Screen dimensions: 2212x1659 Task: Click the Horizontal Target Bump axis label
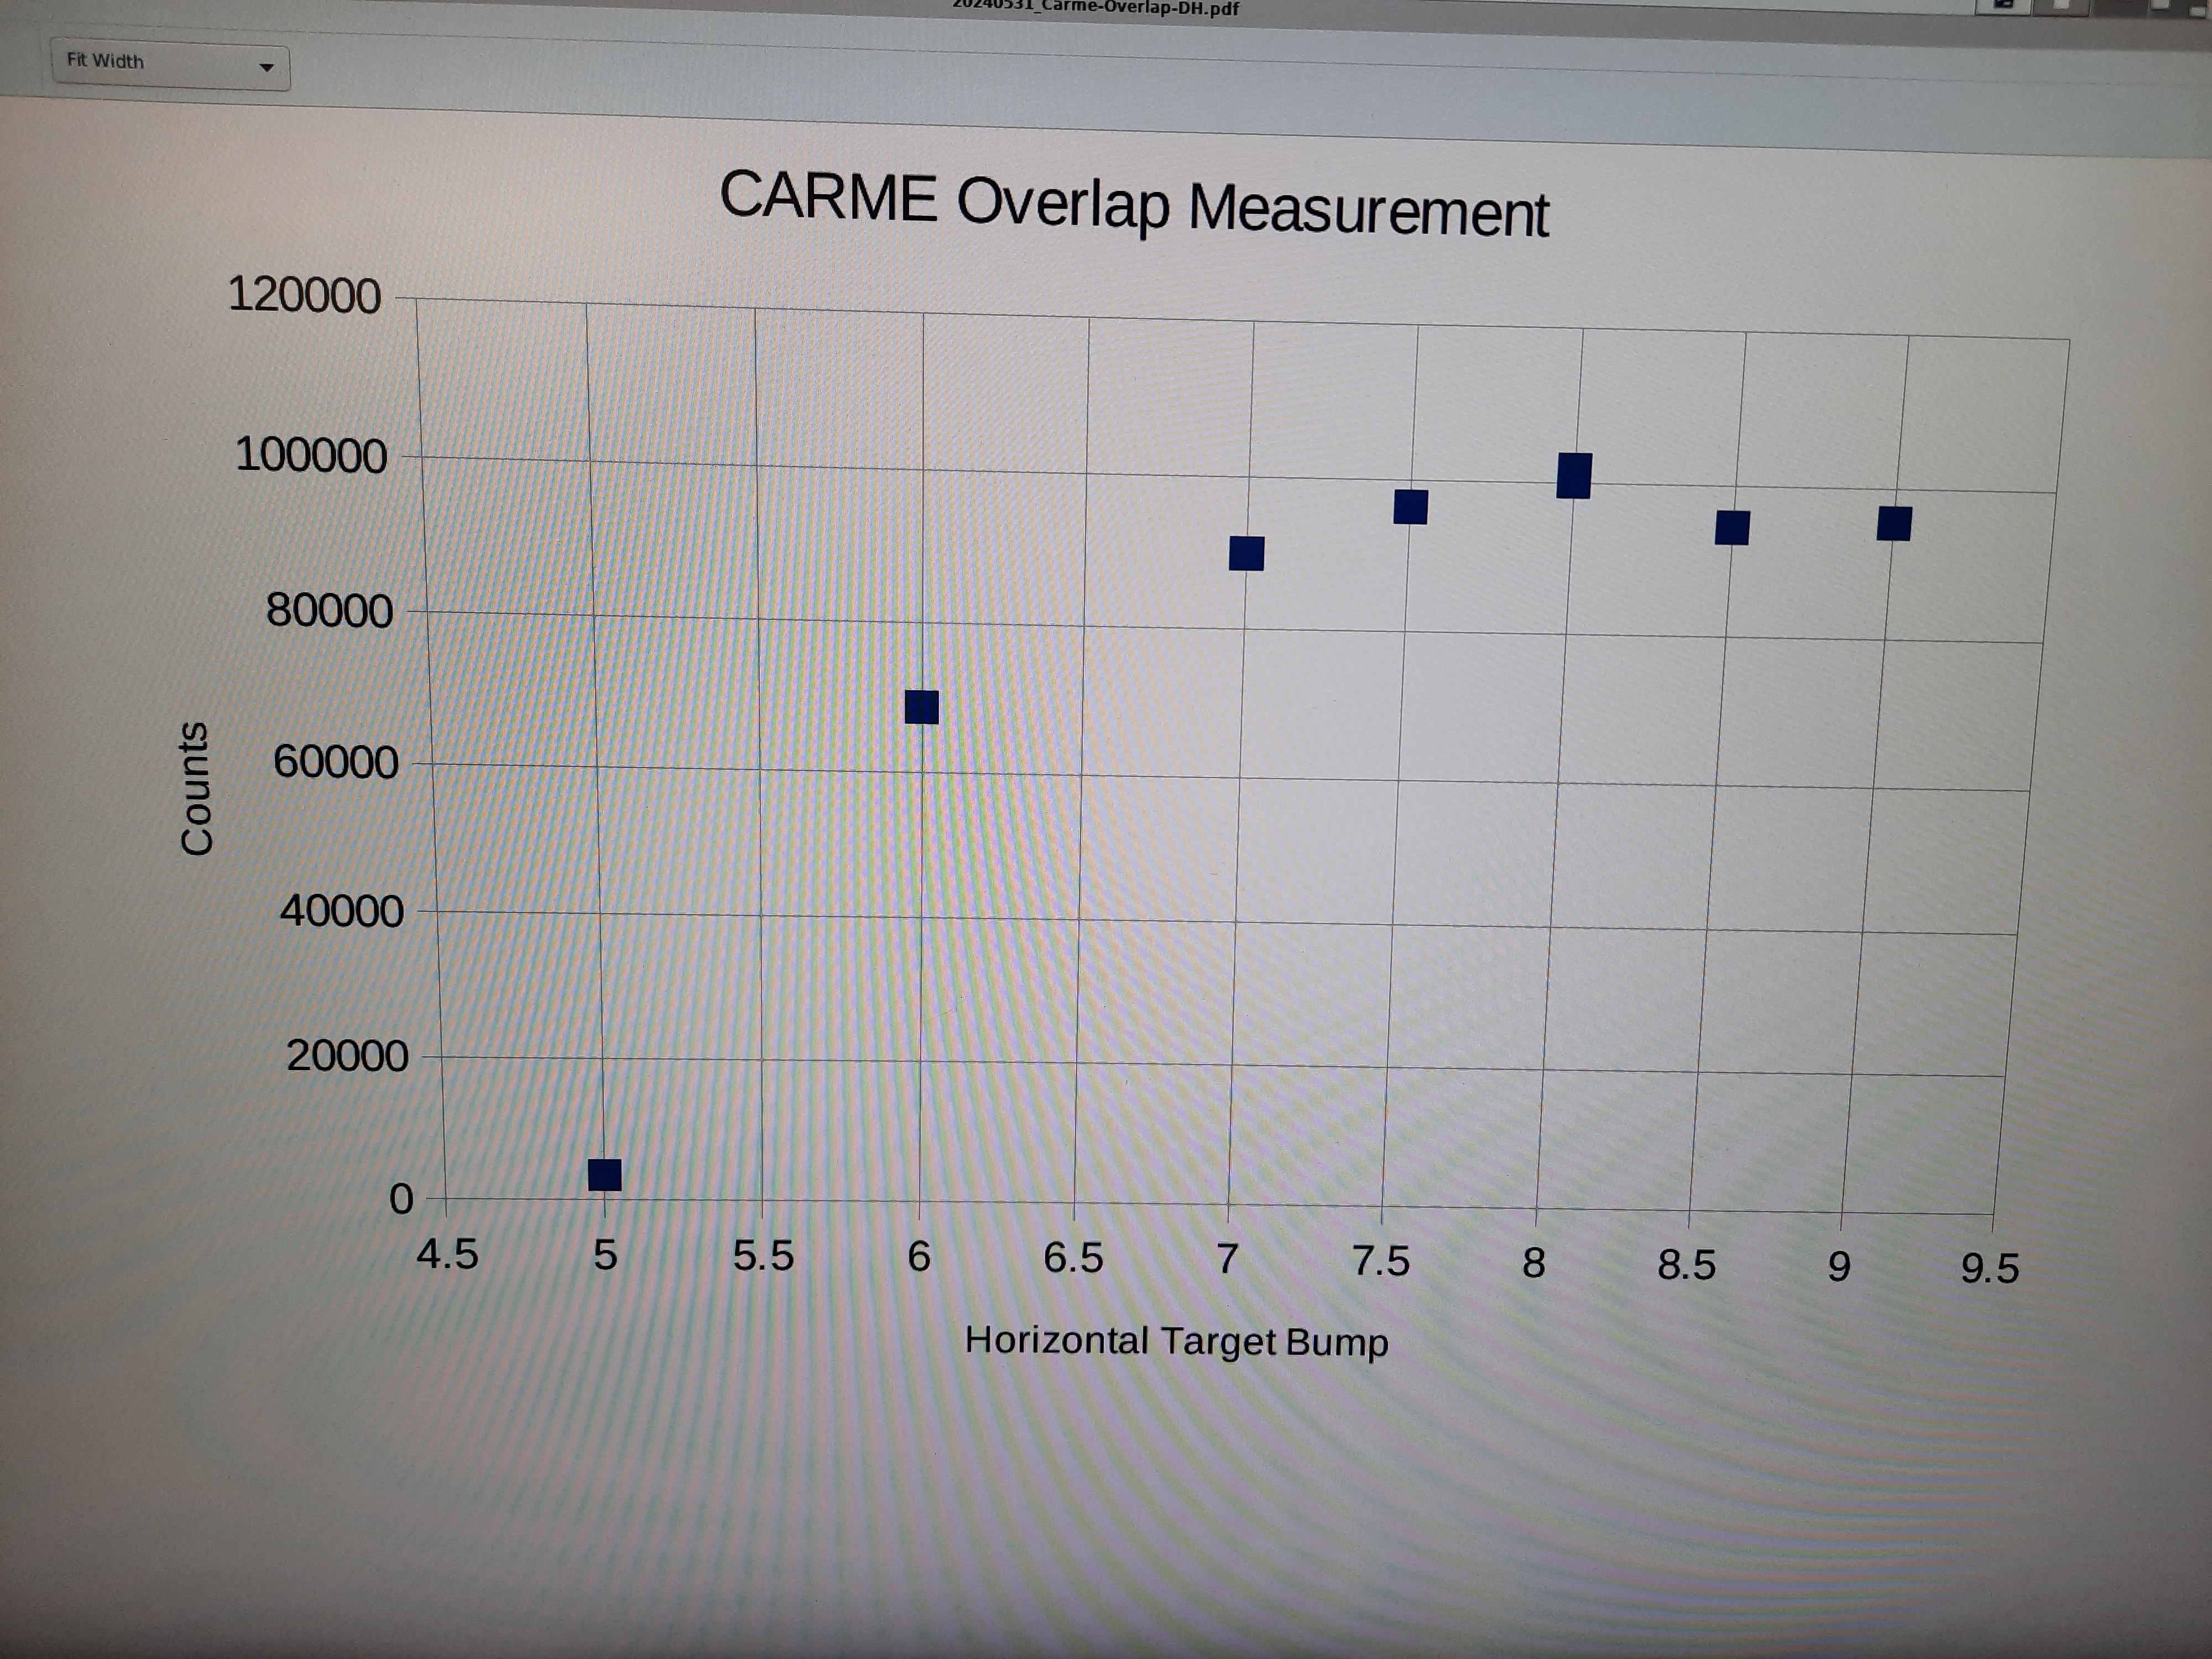click(x=1176, y=1341)
